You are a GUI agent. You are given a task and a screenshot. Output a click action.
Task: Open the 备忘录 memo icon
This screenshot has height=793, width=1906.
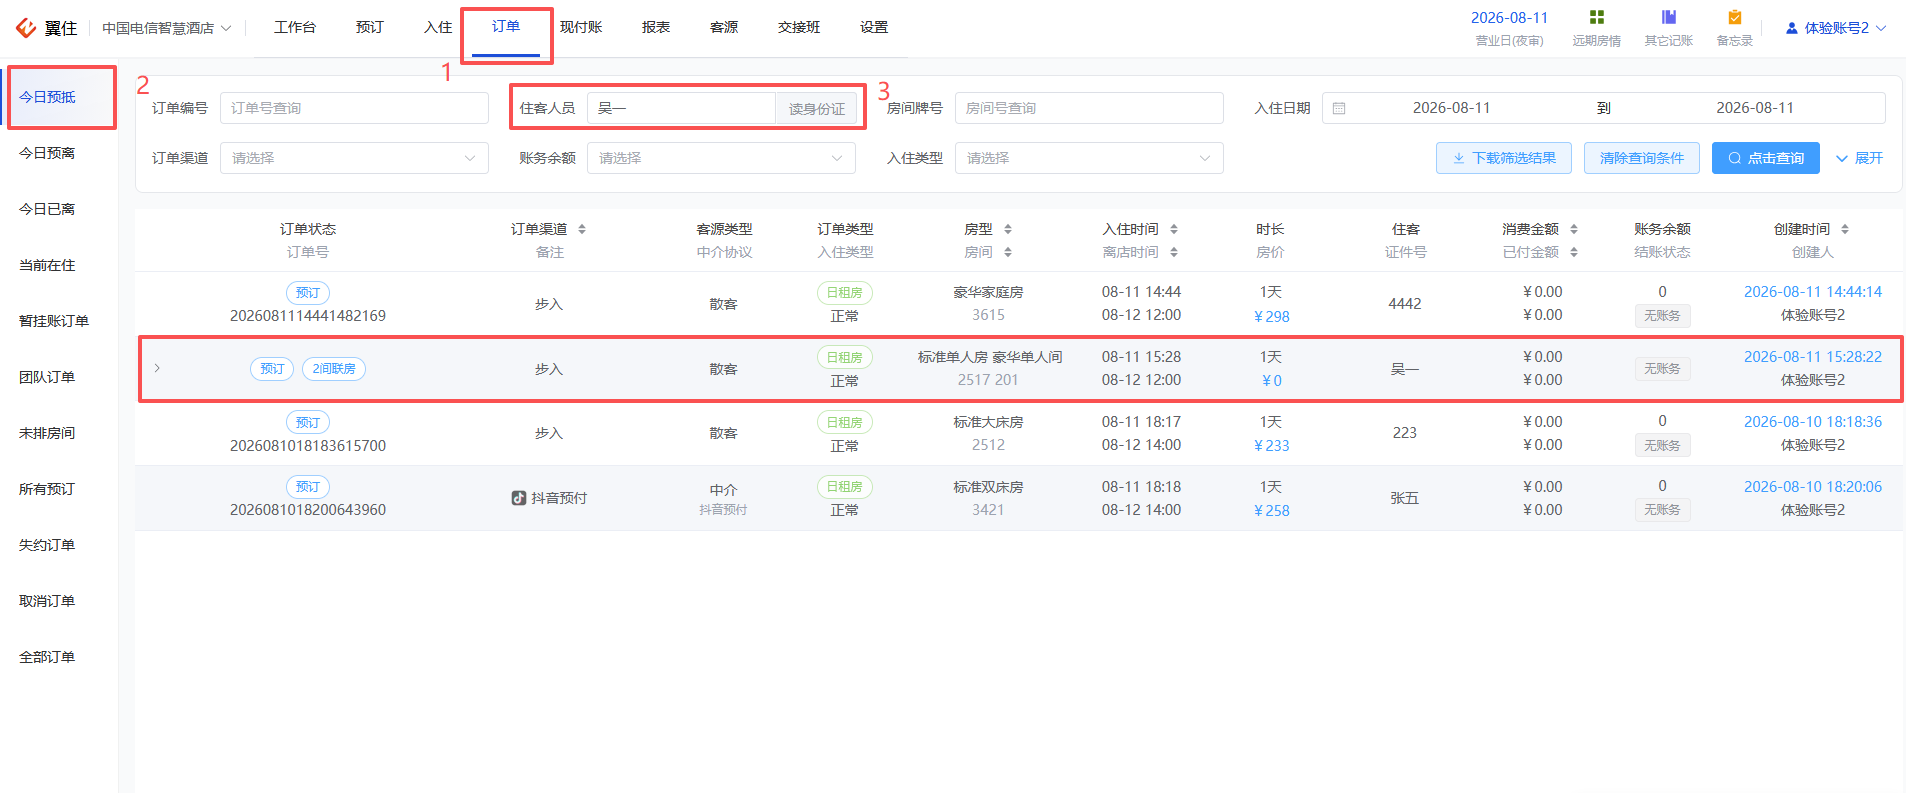1734,17
